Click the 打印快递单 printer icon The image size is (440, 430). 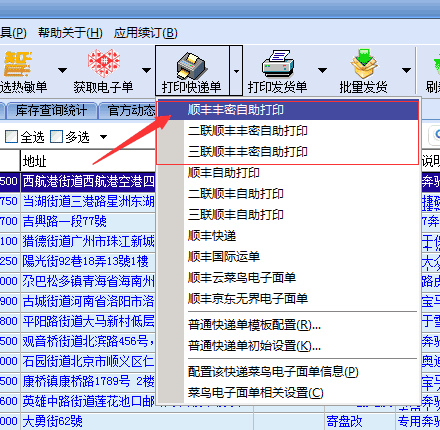click(x=192, y=65)
